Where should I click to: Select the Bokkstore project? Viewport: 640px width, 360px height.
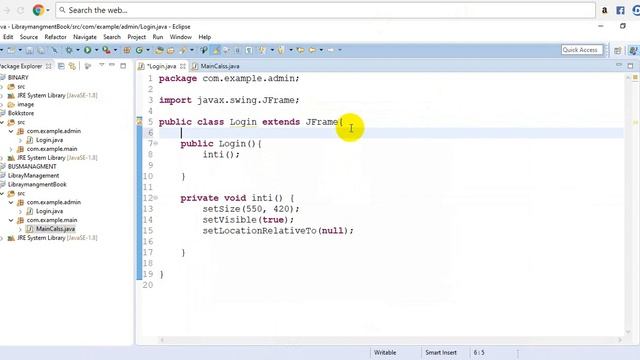21,113
